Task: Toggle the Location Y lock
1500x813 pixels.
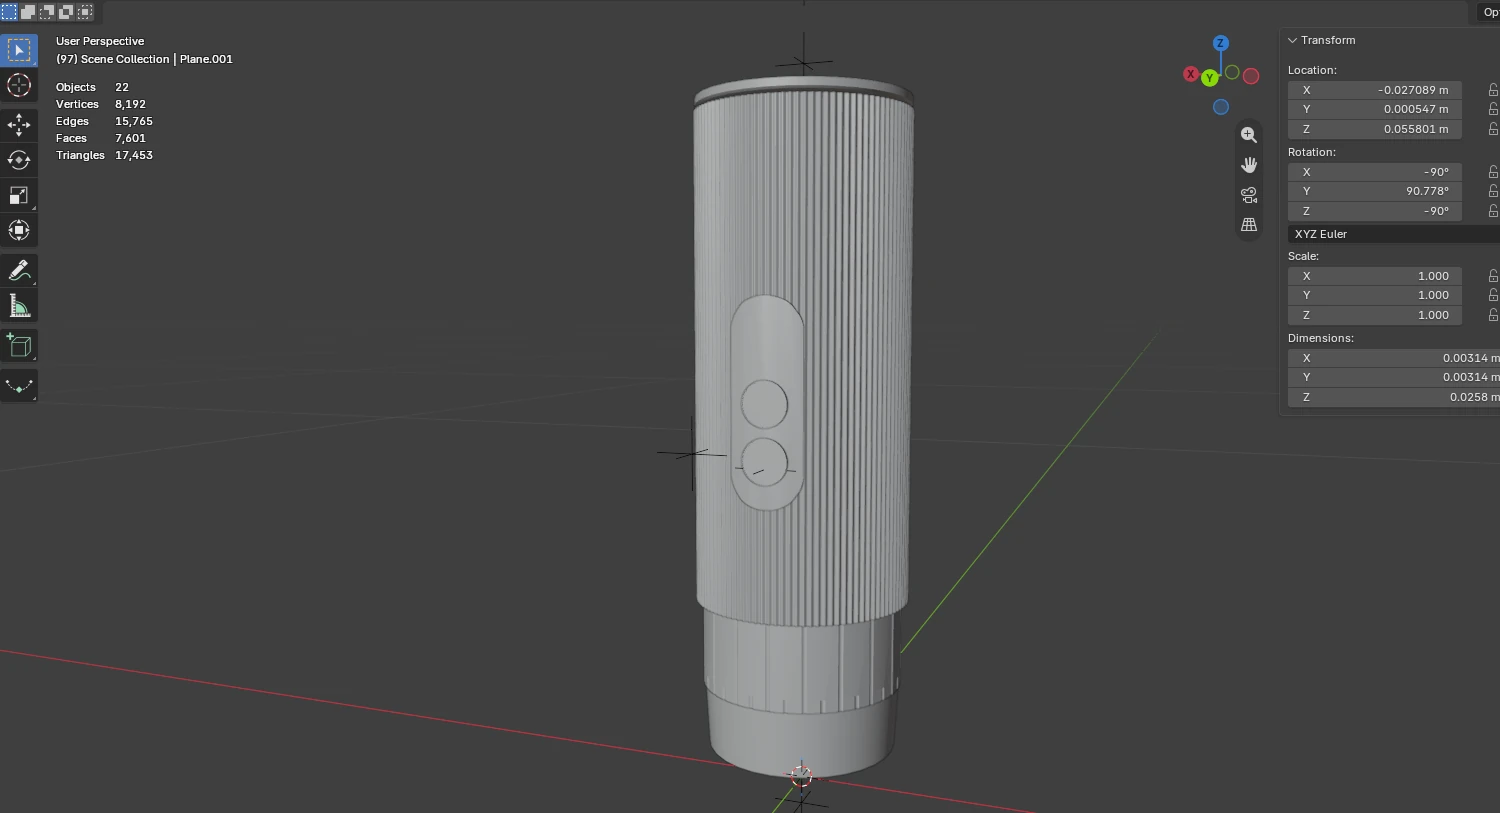Action: (1493, 109)
